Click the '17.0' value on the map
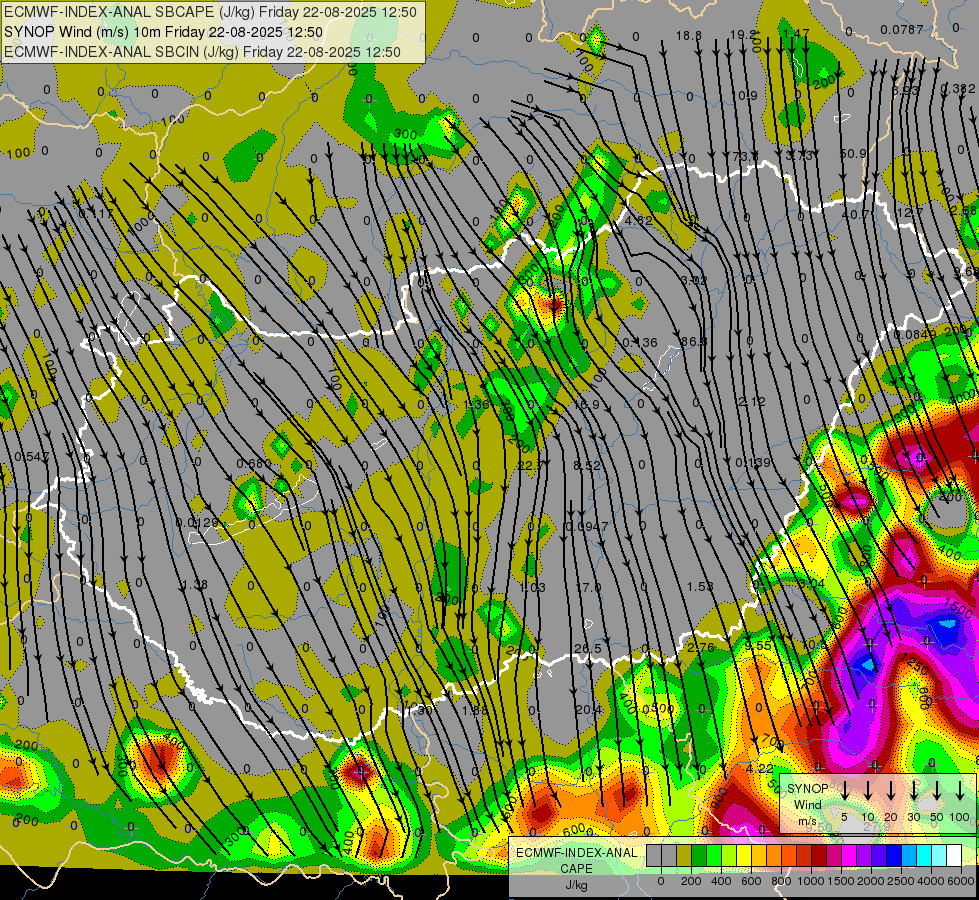Image resolution: width=979 pixels, height=900 pixels. click(x=588, y=587)
